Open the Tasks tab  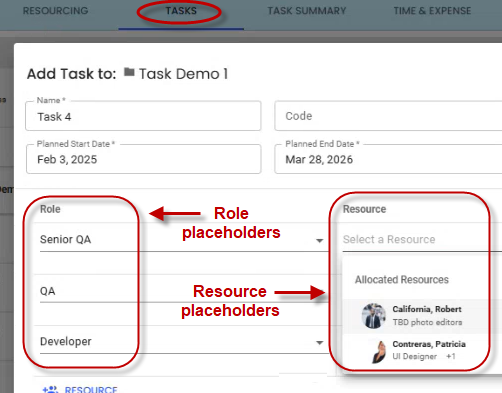pyautogui.click(x=181, y=11)
